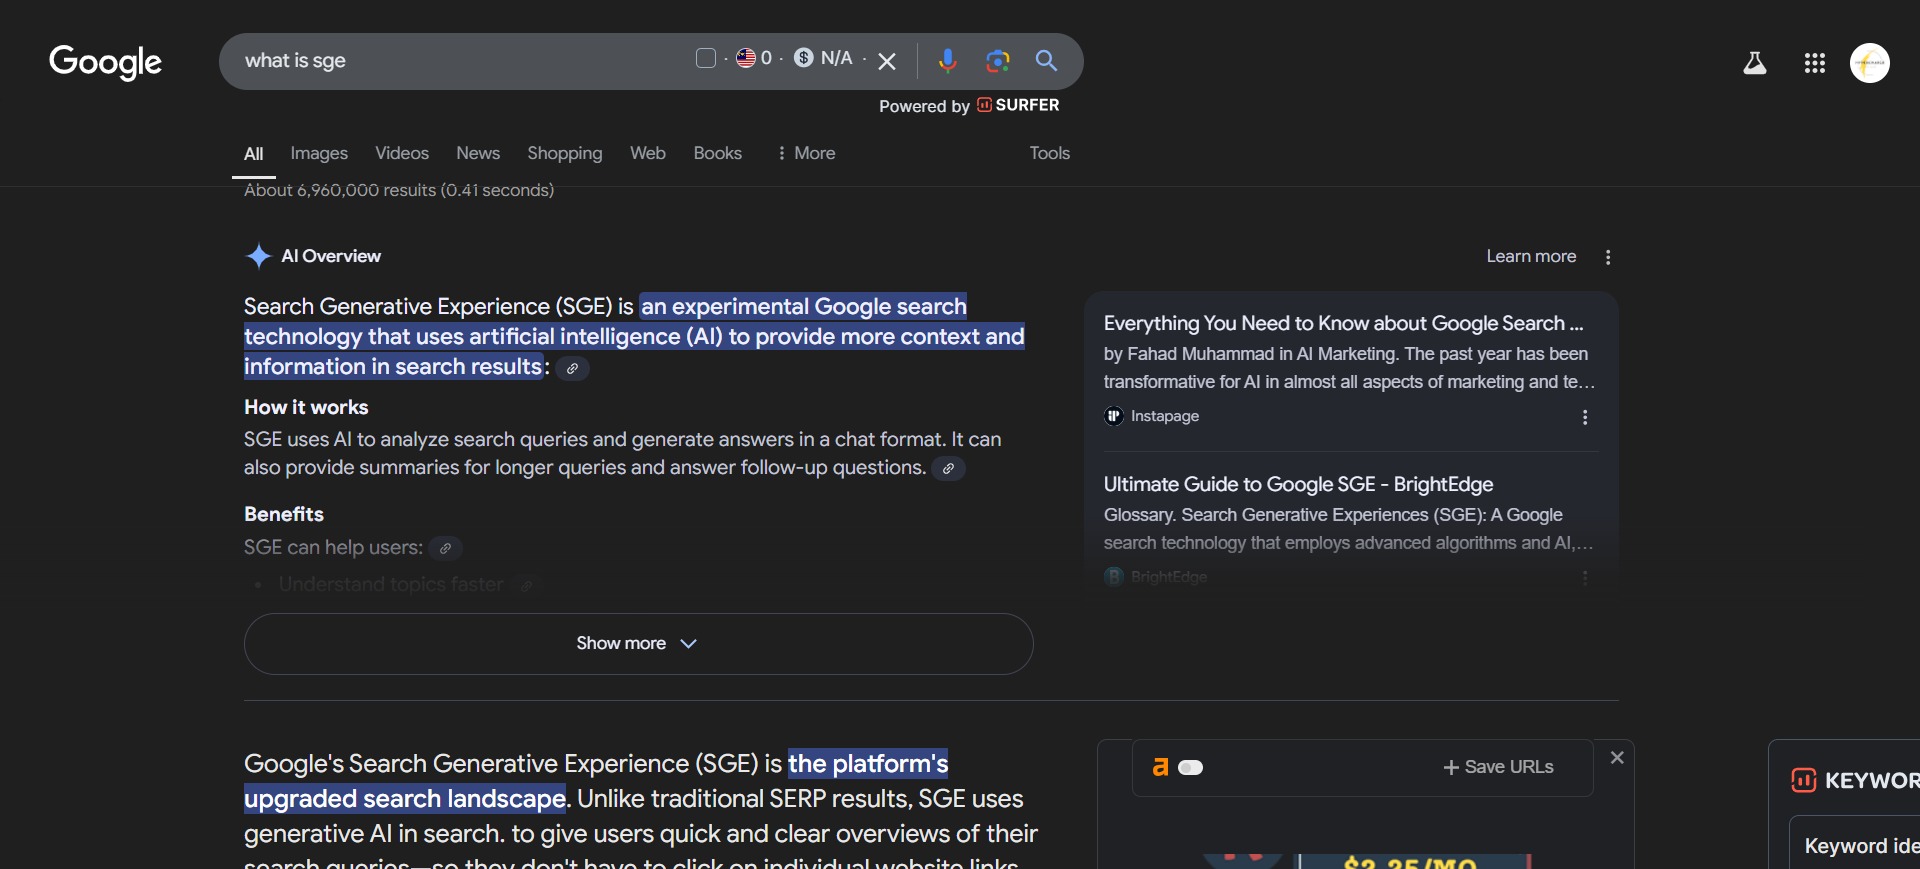
Task: Click the 'Benefits' heading
Action: (x=284, y=514)
